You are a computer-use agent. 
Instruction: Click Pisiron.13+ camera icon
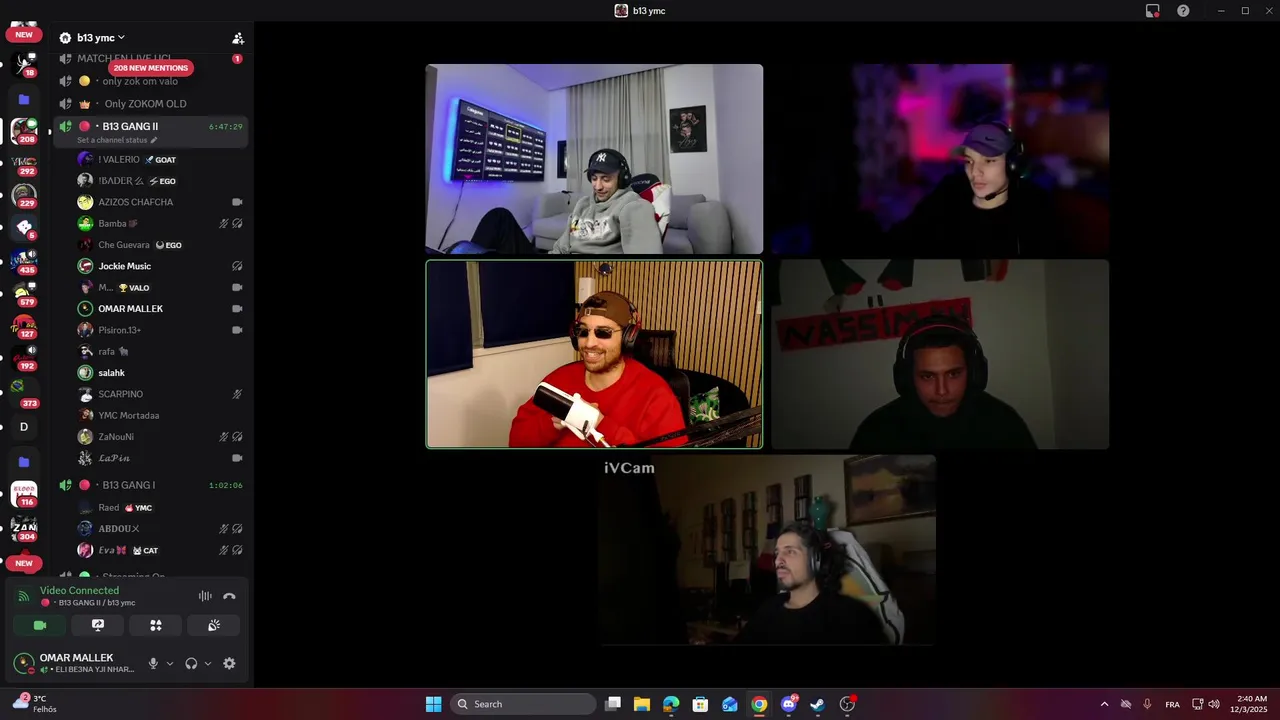pyautogui.click(x=237, y=330)
